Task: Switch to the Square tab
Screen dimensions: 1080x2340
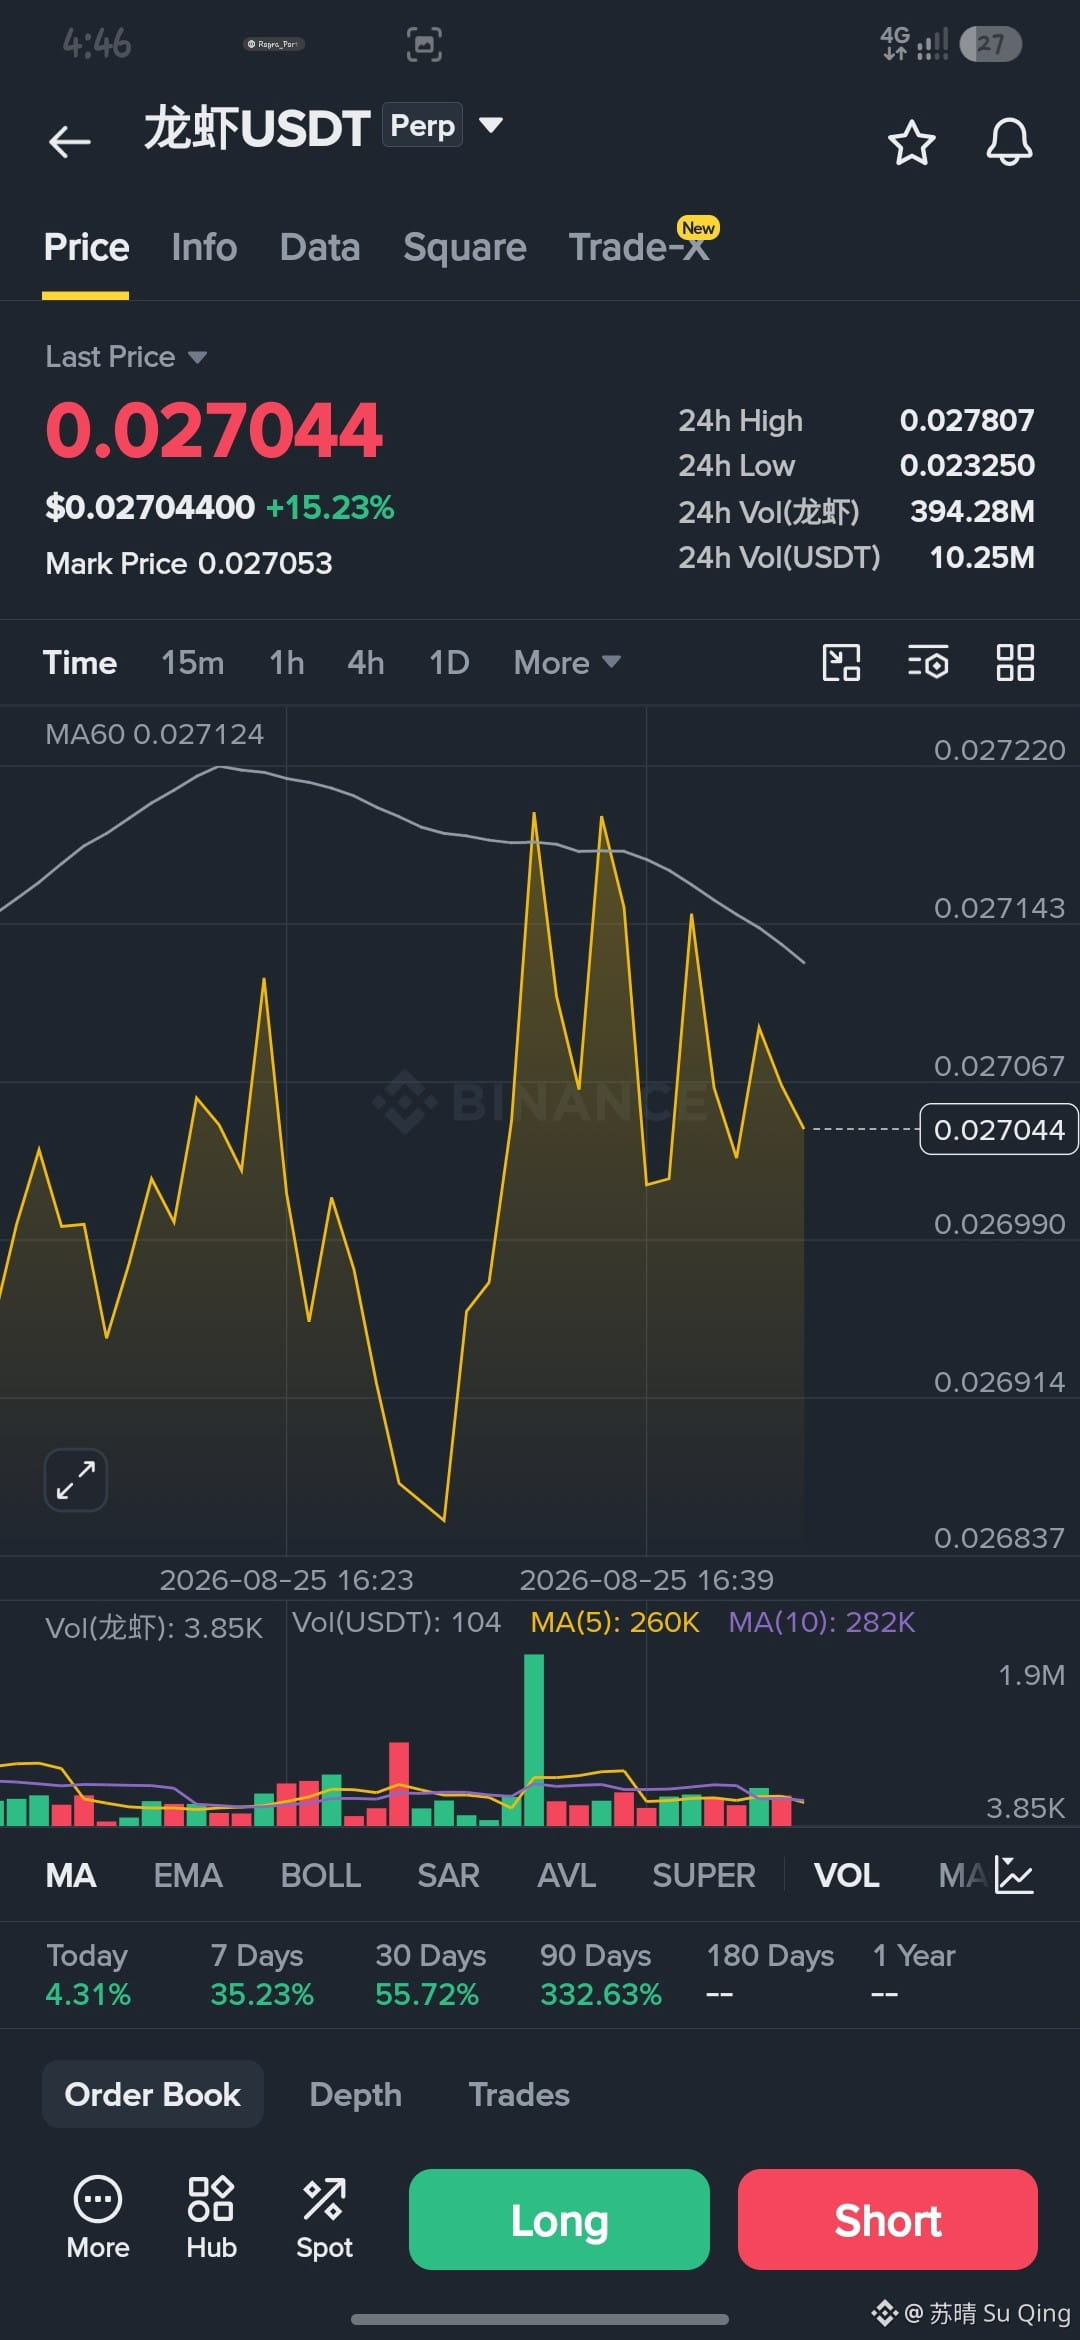Action: [x=464, y=248]
